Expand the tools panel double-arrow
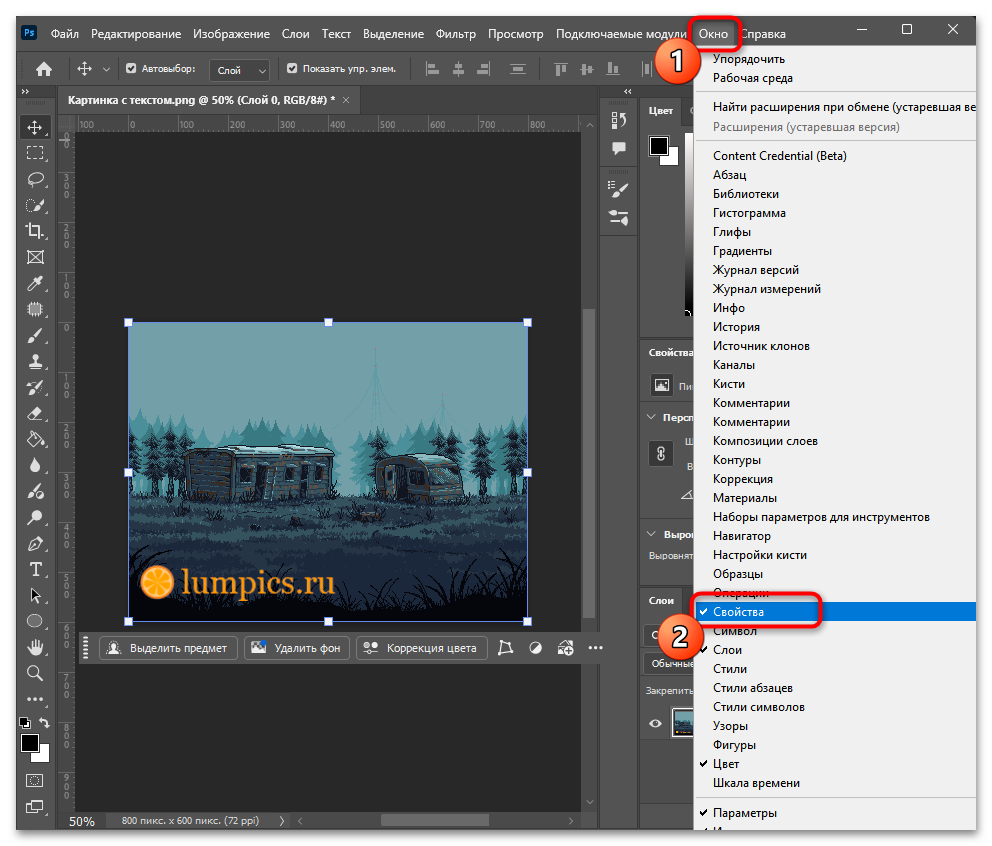 25,92
